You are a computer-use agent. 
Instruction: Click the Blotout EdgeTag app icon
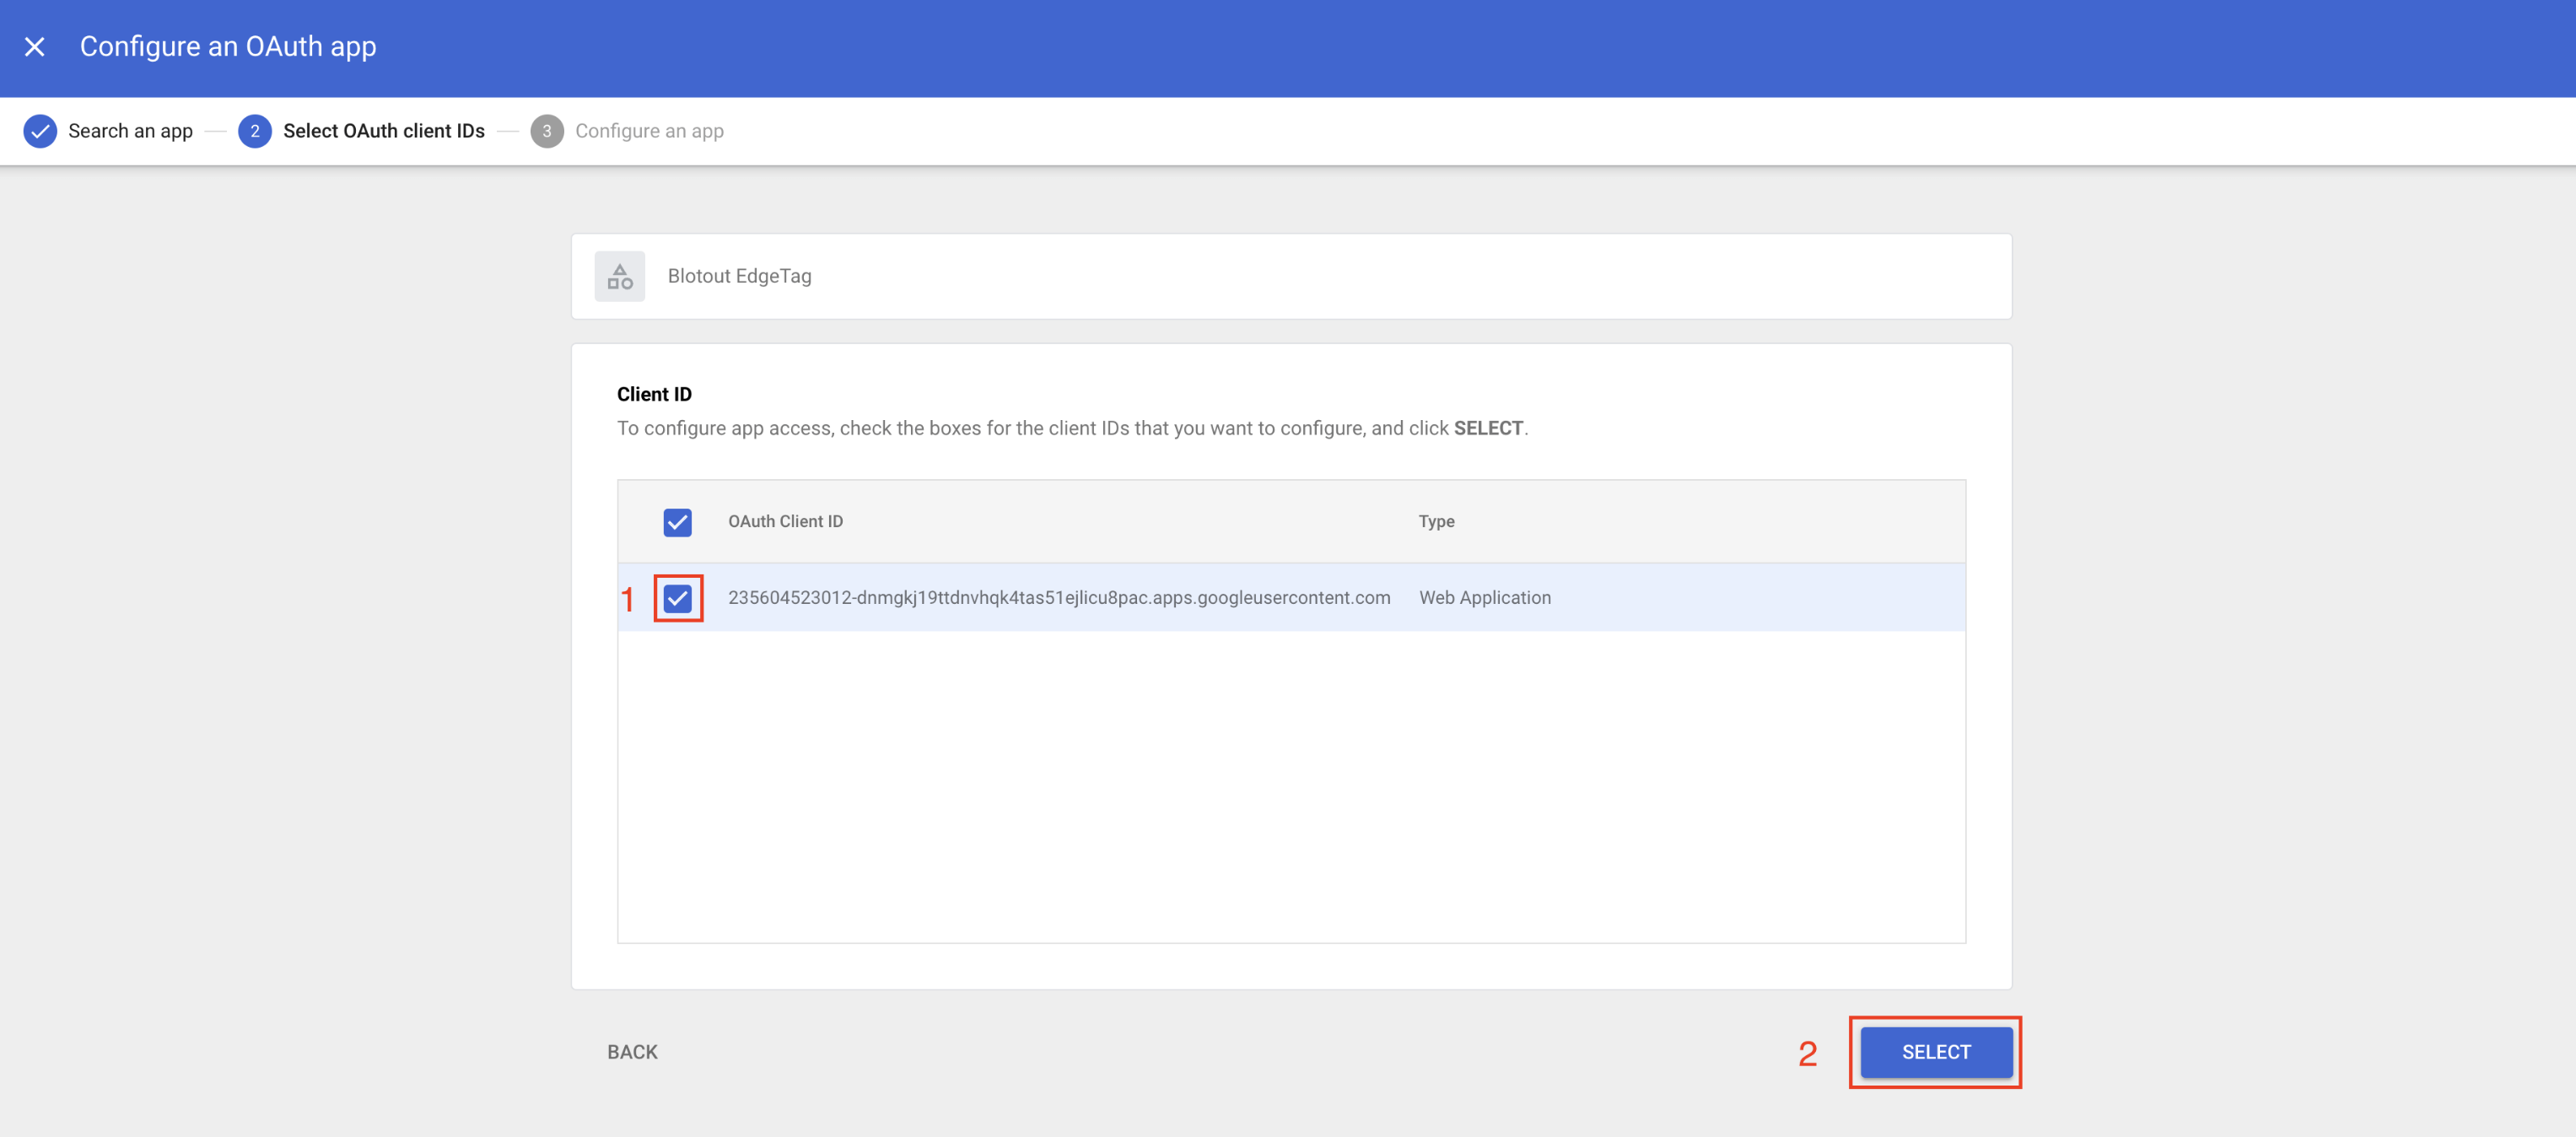620,276
